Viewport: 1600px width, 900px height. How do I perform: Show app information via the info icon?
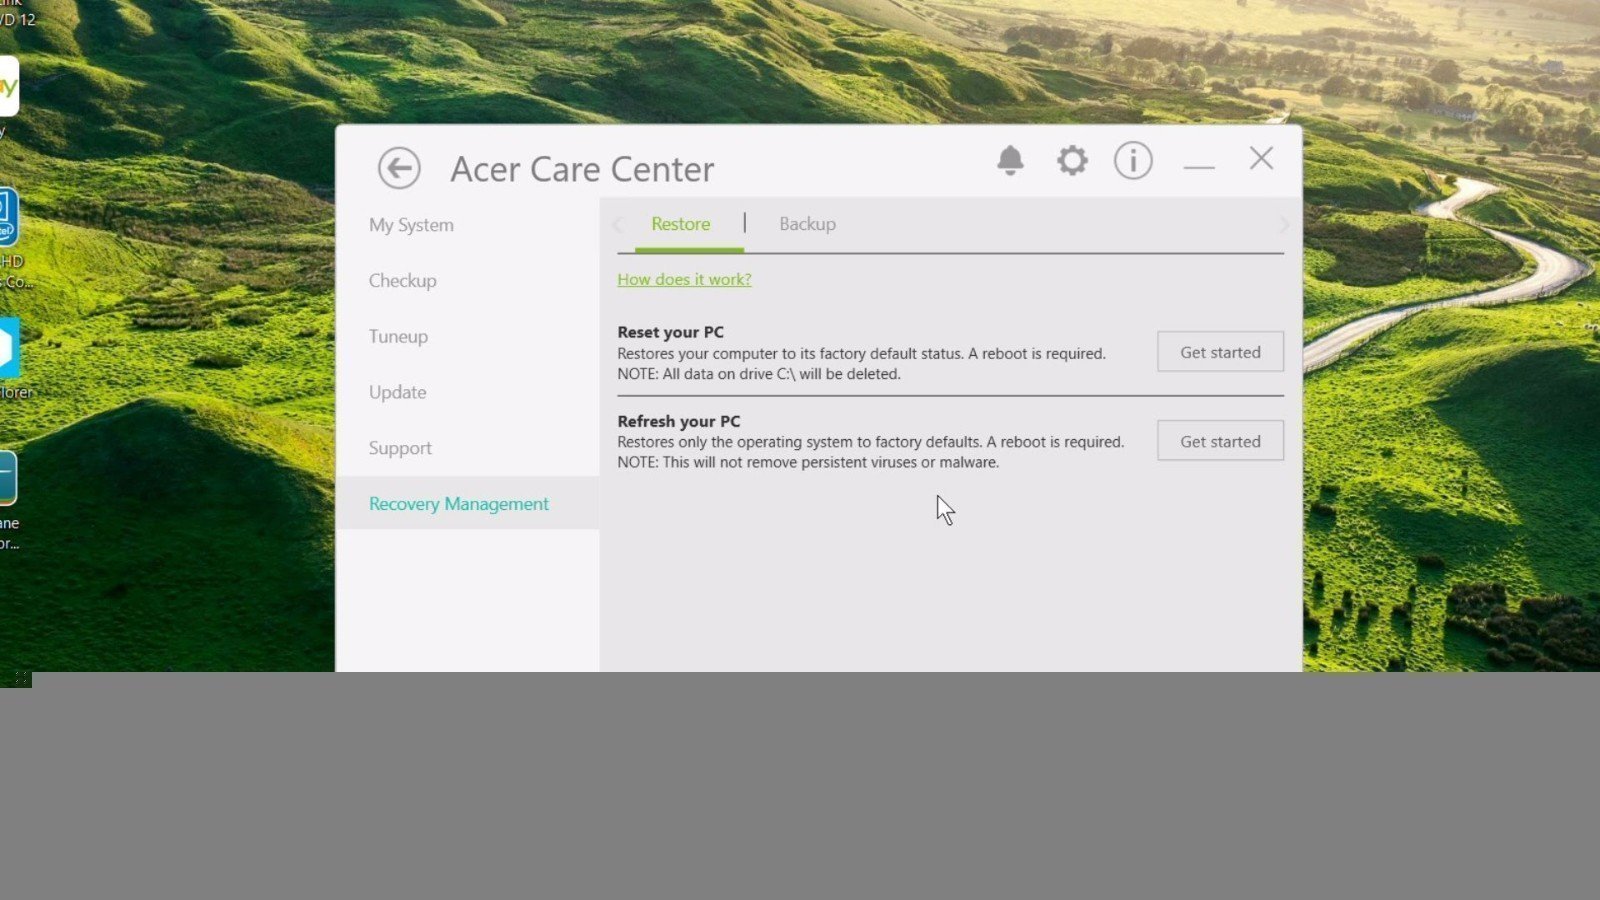click(x=1133, y=160)
